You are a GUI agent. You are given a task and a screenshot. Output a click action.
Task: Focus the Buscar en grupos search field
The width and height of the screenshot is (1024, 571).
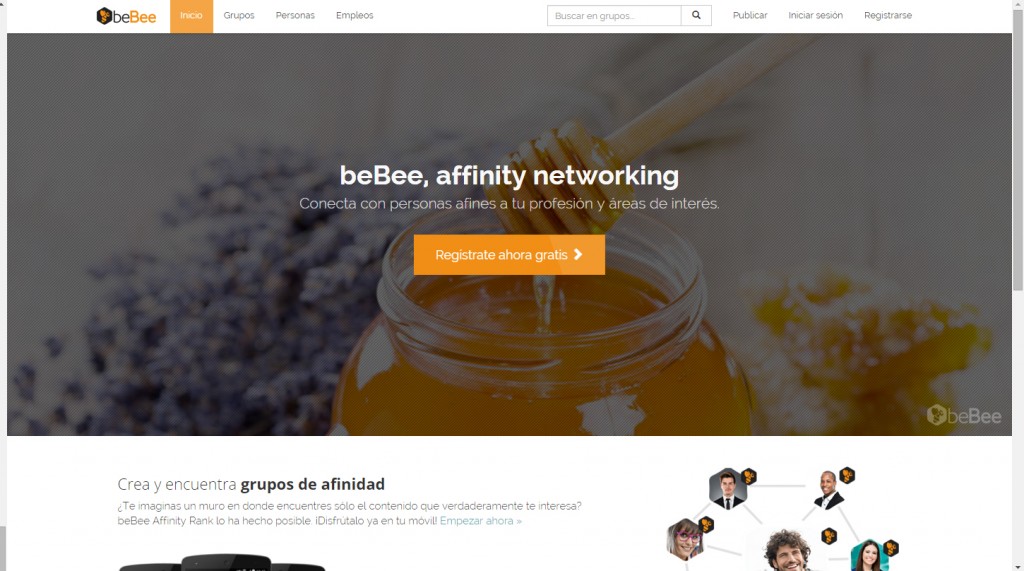click(614, 16)
